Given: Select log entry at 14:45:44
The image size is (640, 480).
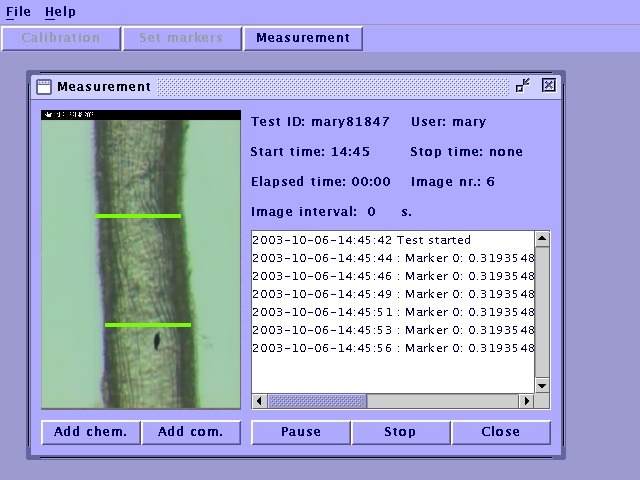Looking at the screenshot, I should [x=393, y=258].
